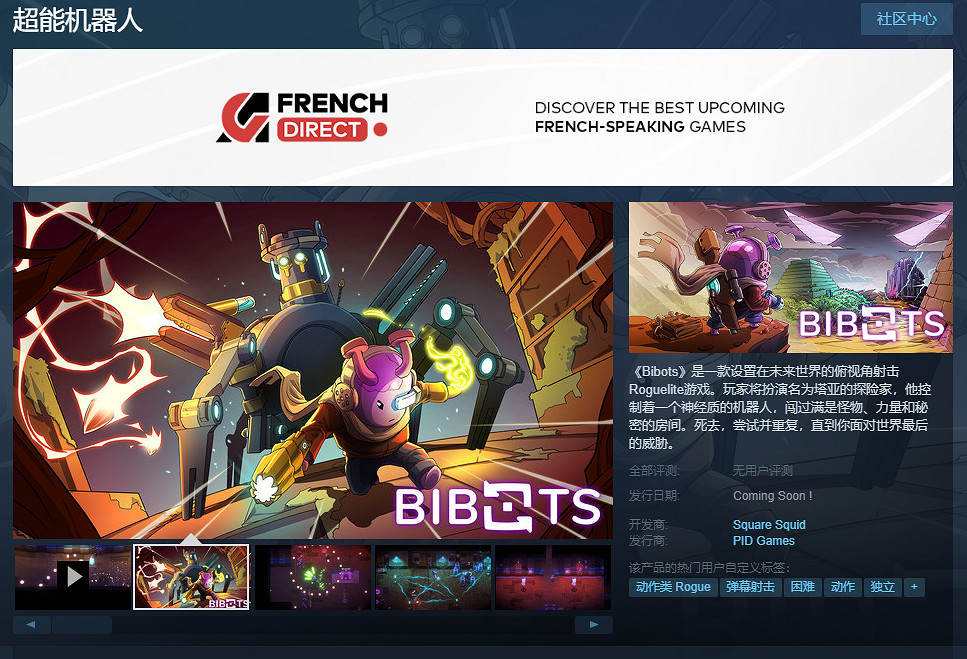Open the French Direct banner
This screenshot has height=659, width=967.
pyautogui.click(x=483, y=117)
